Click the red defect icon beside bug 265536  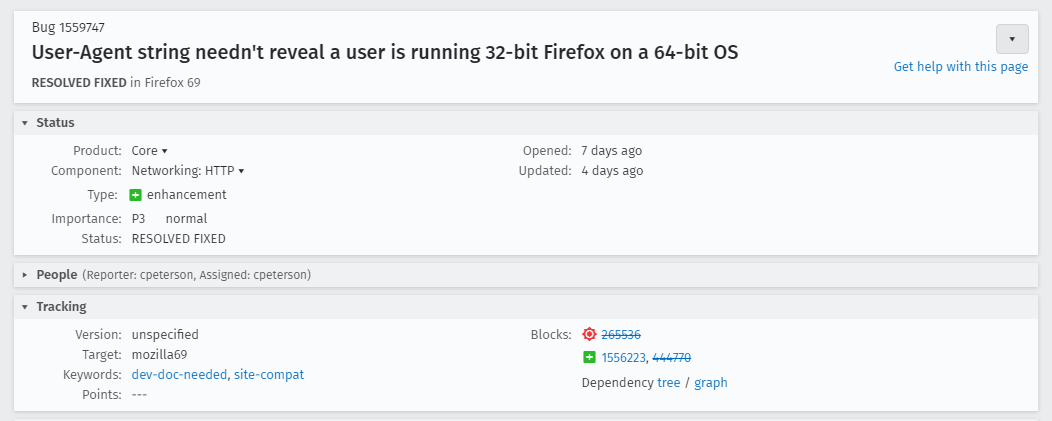point(589,335)
